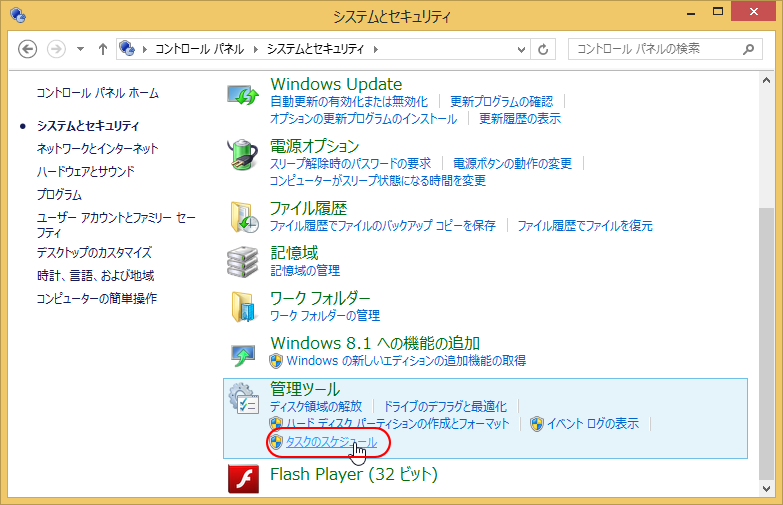The height and width of the screenshot is (505, 783).
Task: Click the vertical scrollbar down arrow
Action: (x=767, y=489)
